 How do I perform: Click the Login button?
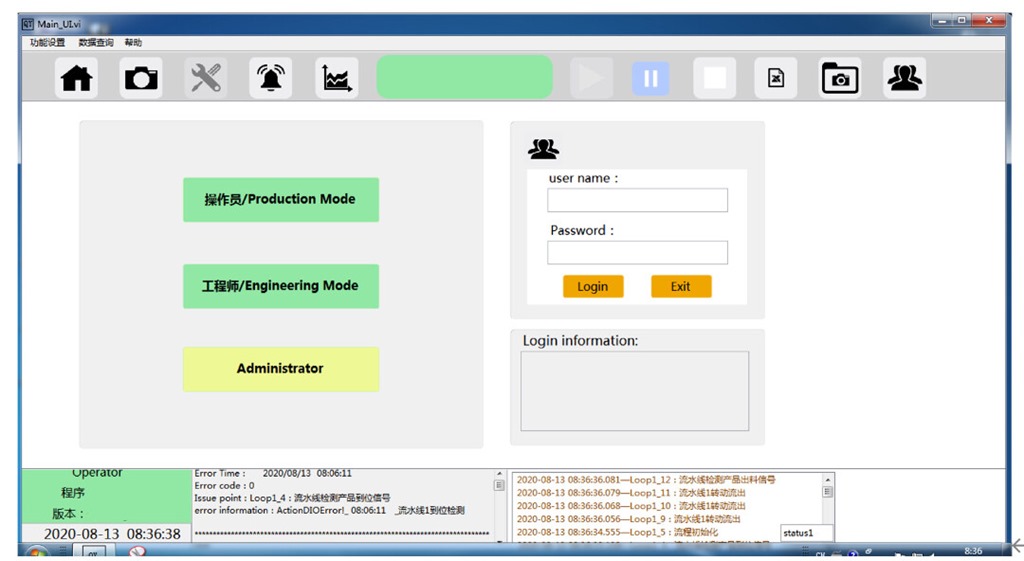pos(593,286)
